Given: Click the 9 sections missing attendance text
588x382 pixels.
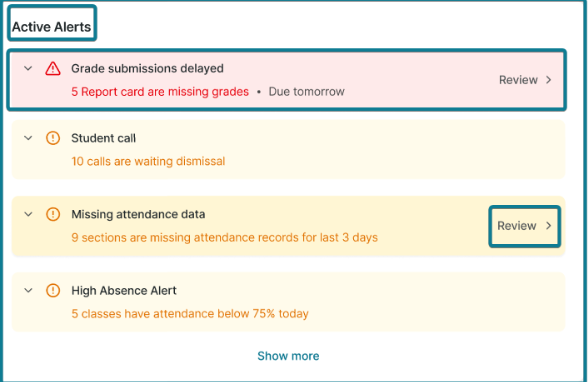Looking at the screenshot, I should coord(224,238).
